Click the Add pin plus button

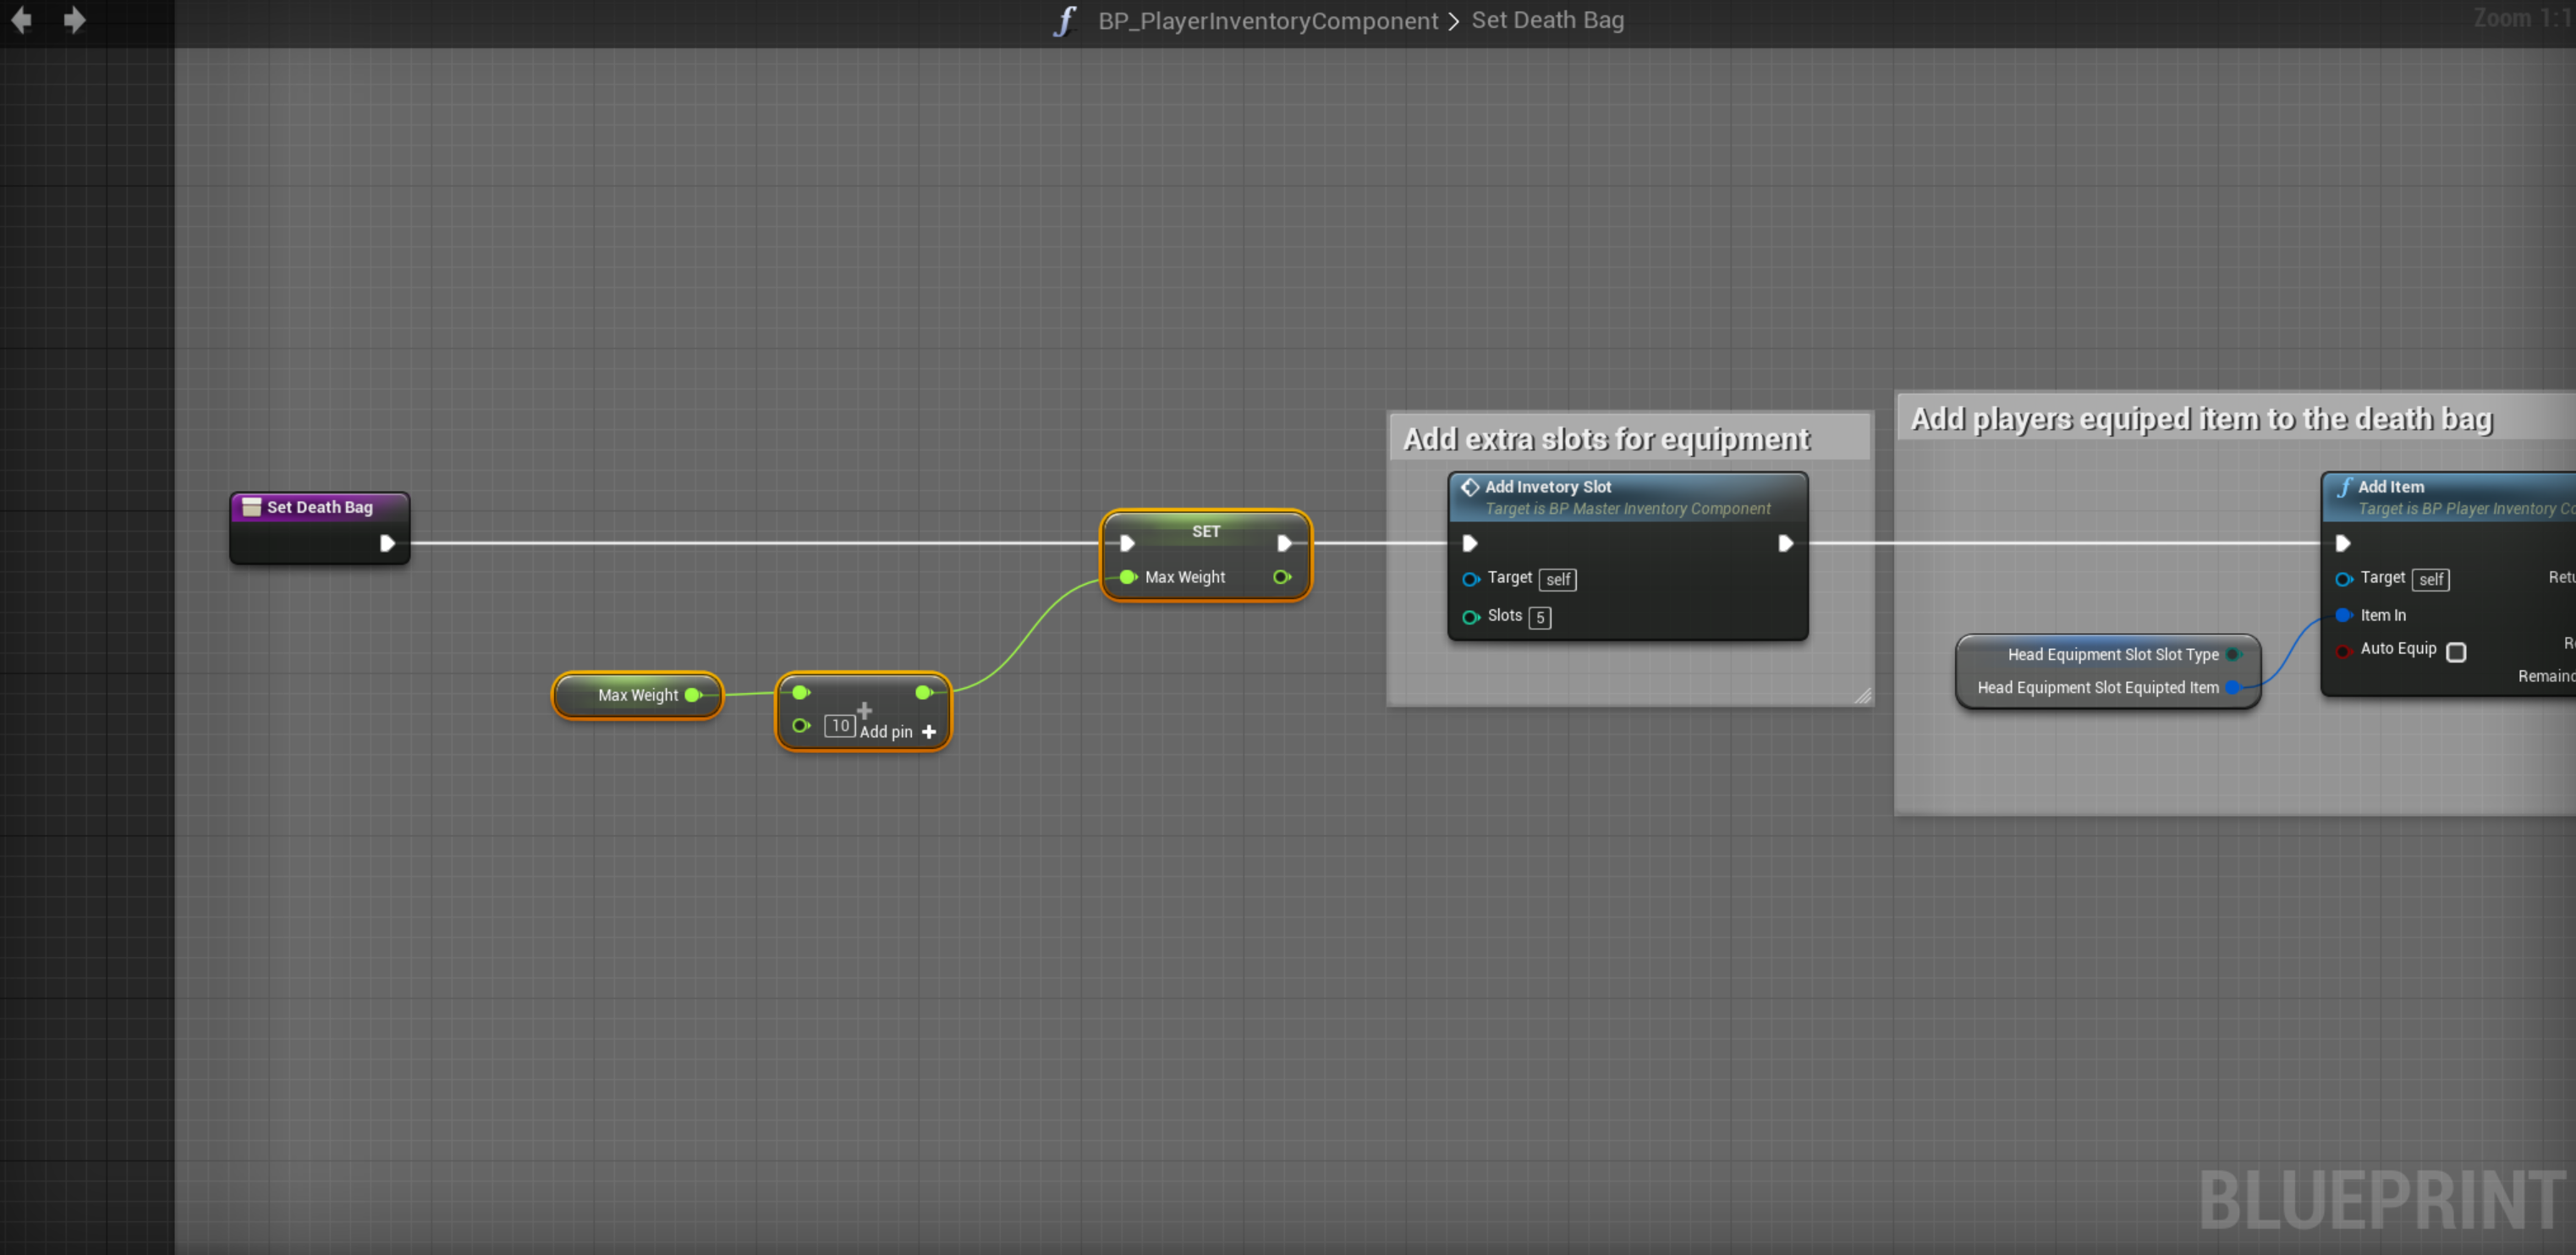click(x=929, y=732)
